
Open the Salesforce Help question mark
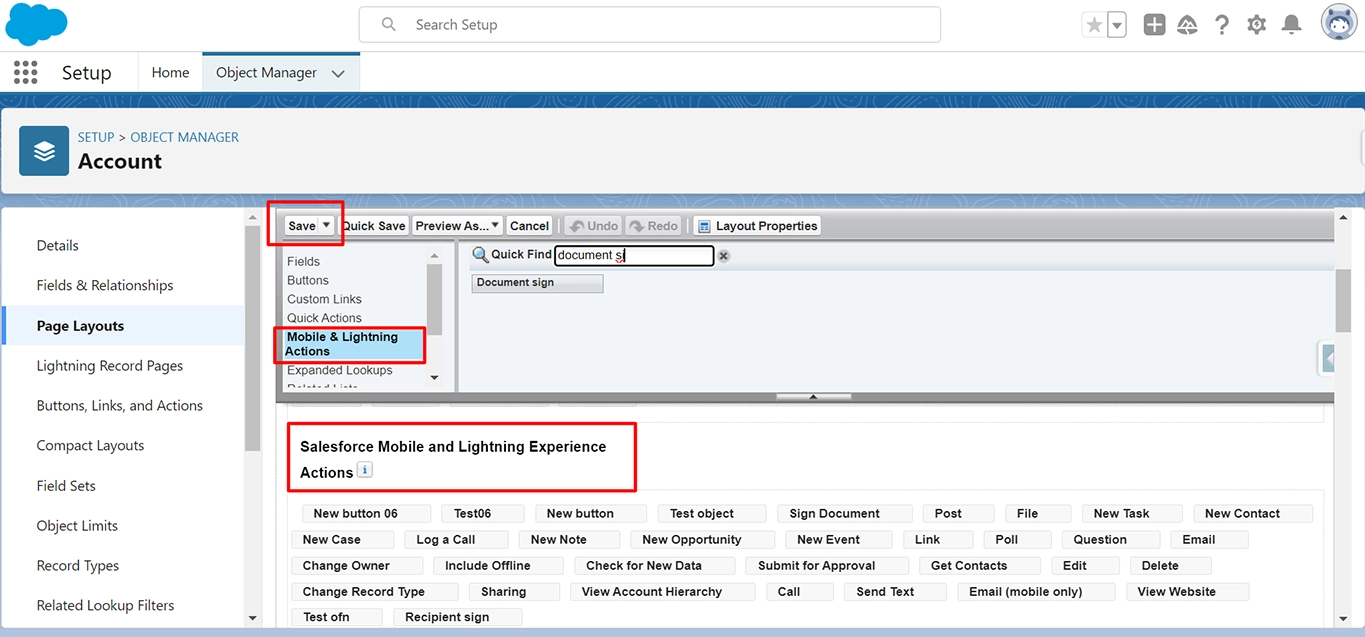1222,25
